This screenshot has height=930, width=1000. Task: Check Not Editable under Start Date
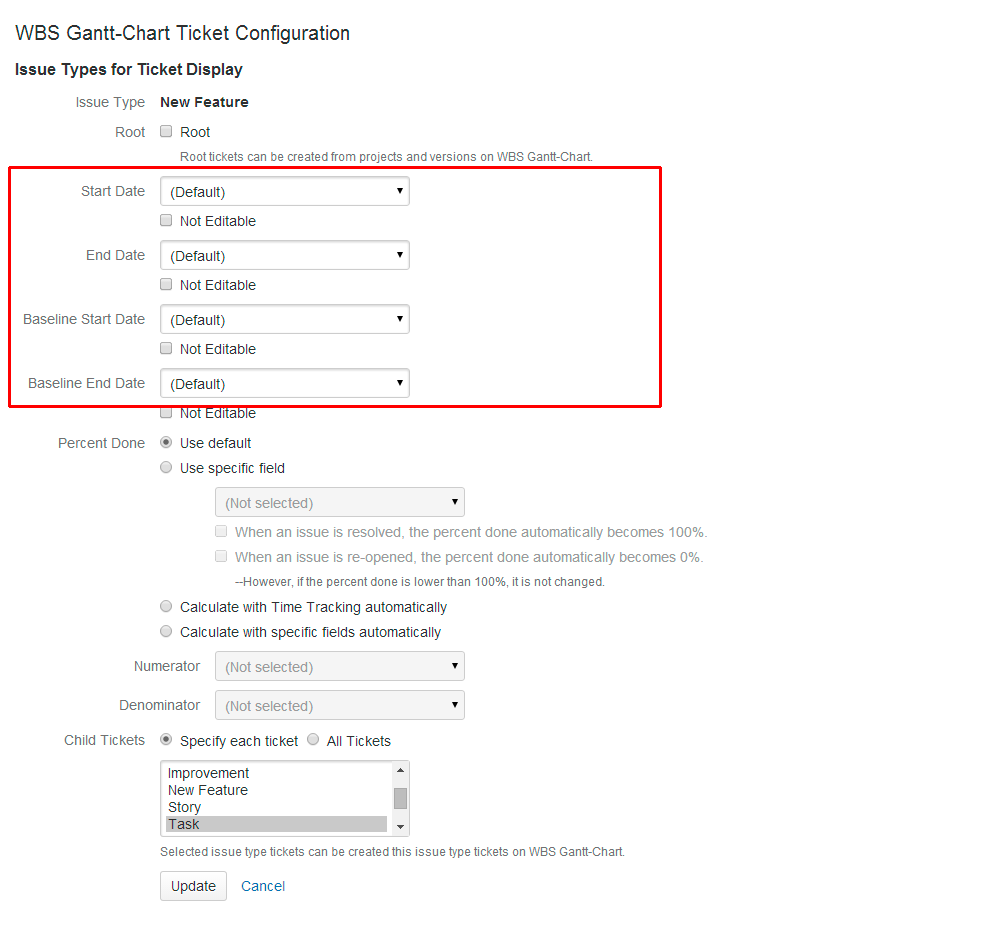167,221
